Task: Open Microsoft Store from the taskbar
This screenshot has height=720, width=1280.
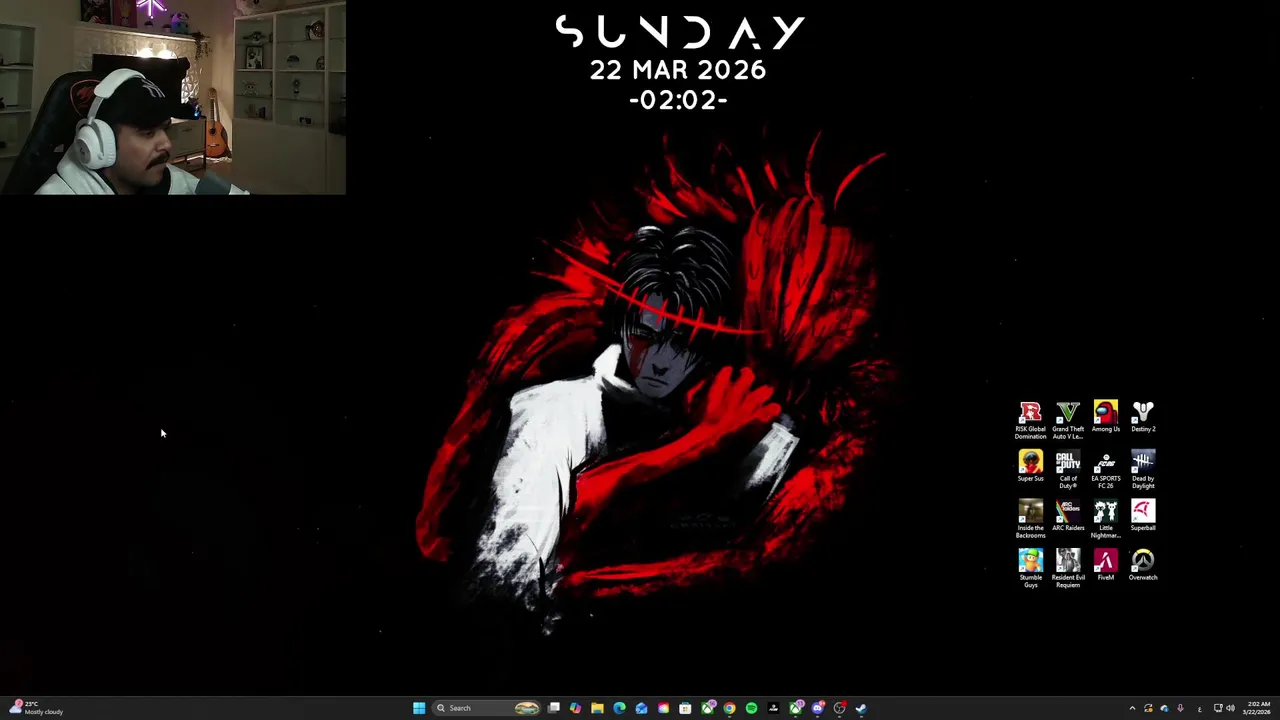Action: (685, 708)
